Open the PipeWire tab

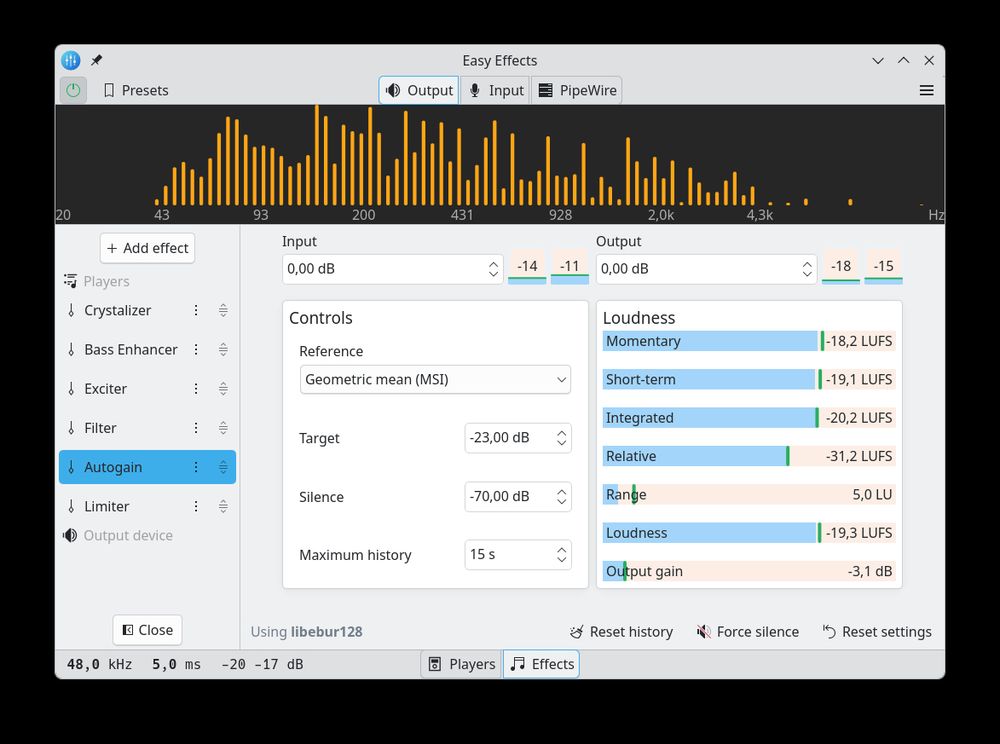578,90
